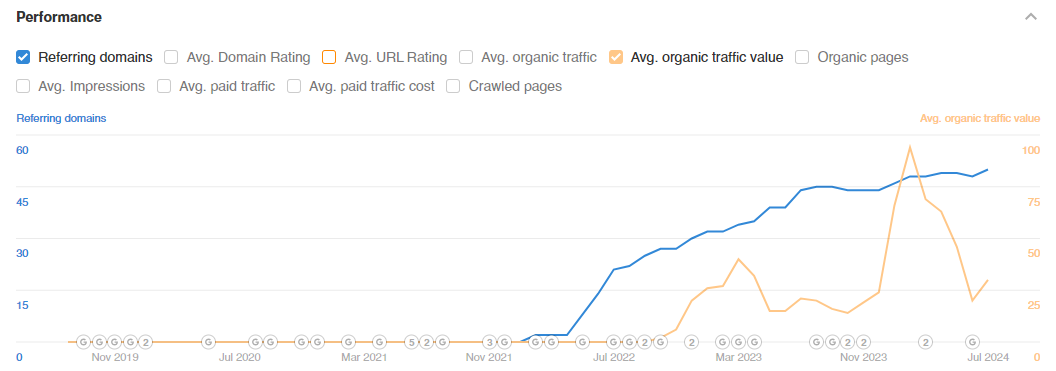The height and width of the screenshot is (371, 1056).
Task: Enable Avg. organic traffic checkbox
Action: 466,57
